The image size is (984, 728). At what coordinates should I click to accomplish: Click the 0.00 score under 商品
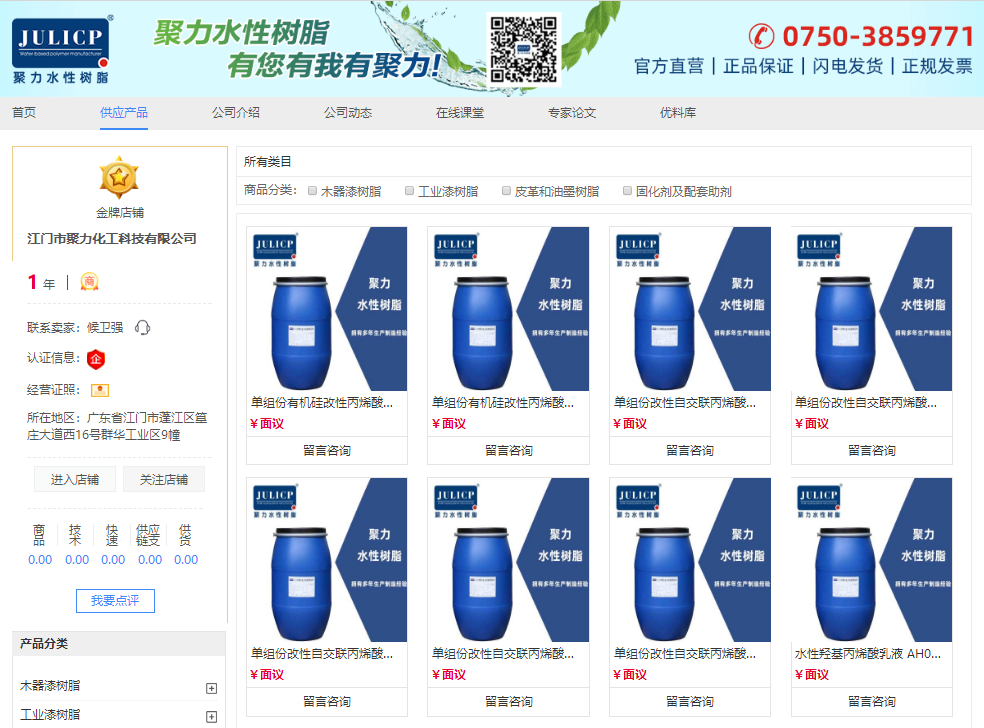pyautogui.click(x=40, y=560)
